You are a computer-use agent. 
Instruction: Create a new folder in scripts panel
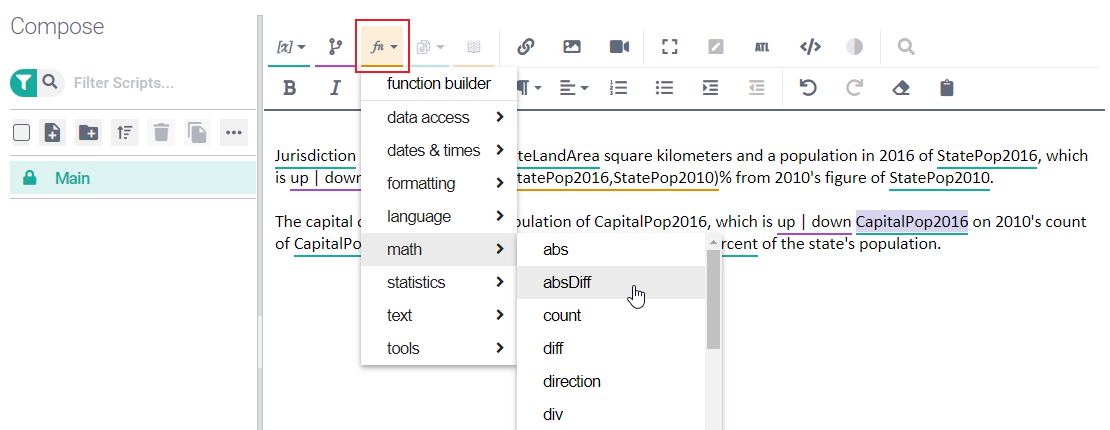[88, 132]
